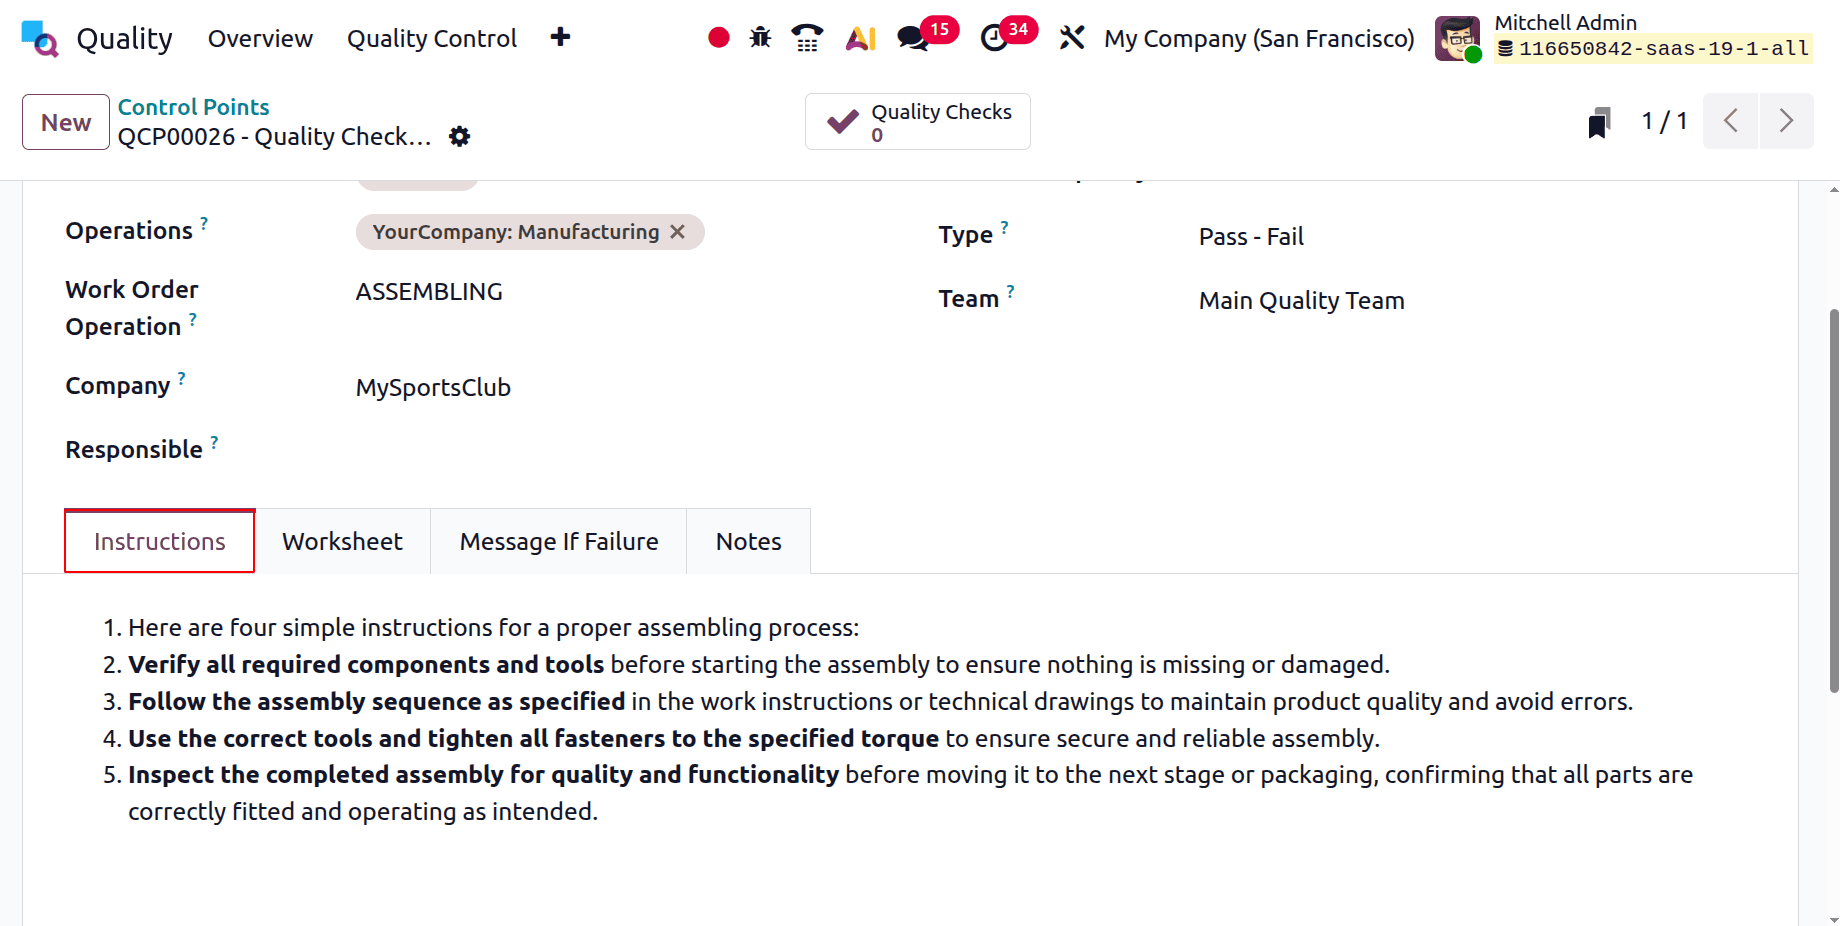Show the help tooltip for Work Order Operation
The width and height of the screenshot is (1840, 926).
193,319
